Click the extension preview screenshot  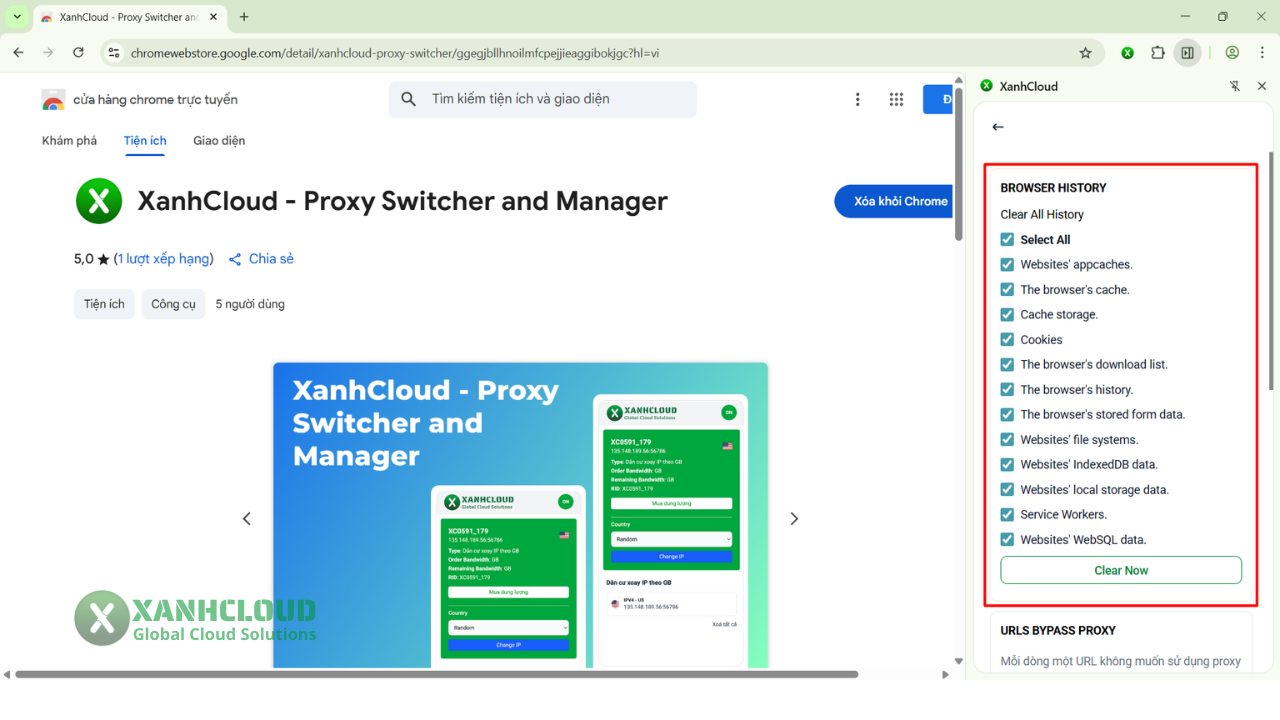click(520, 515)
